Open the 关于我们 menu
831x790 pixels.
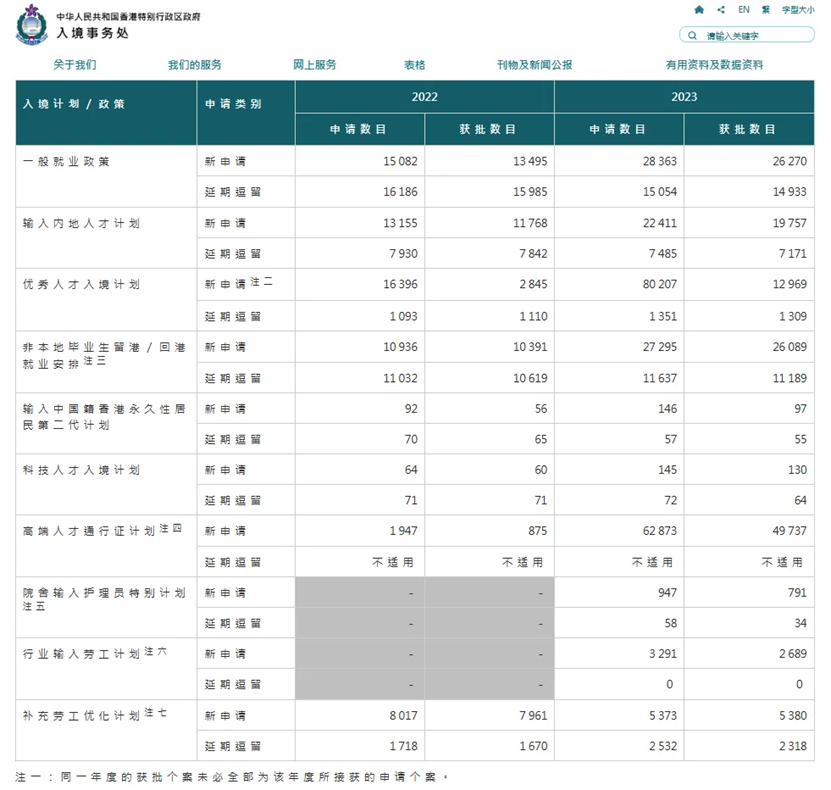pyautogui.click(x=75, y=65)
